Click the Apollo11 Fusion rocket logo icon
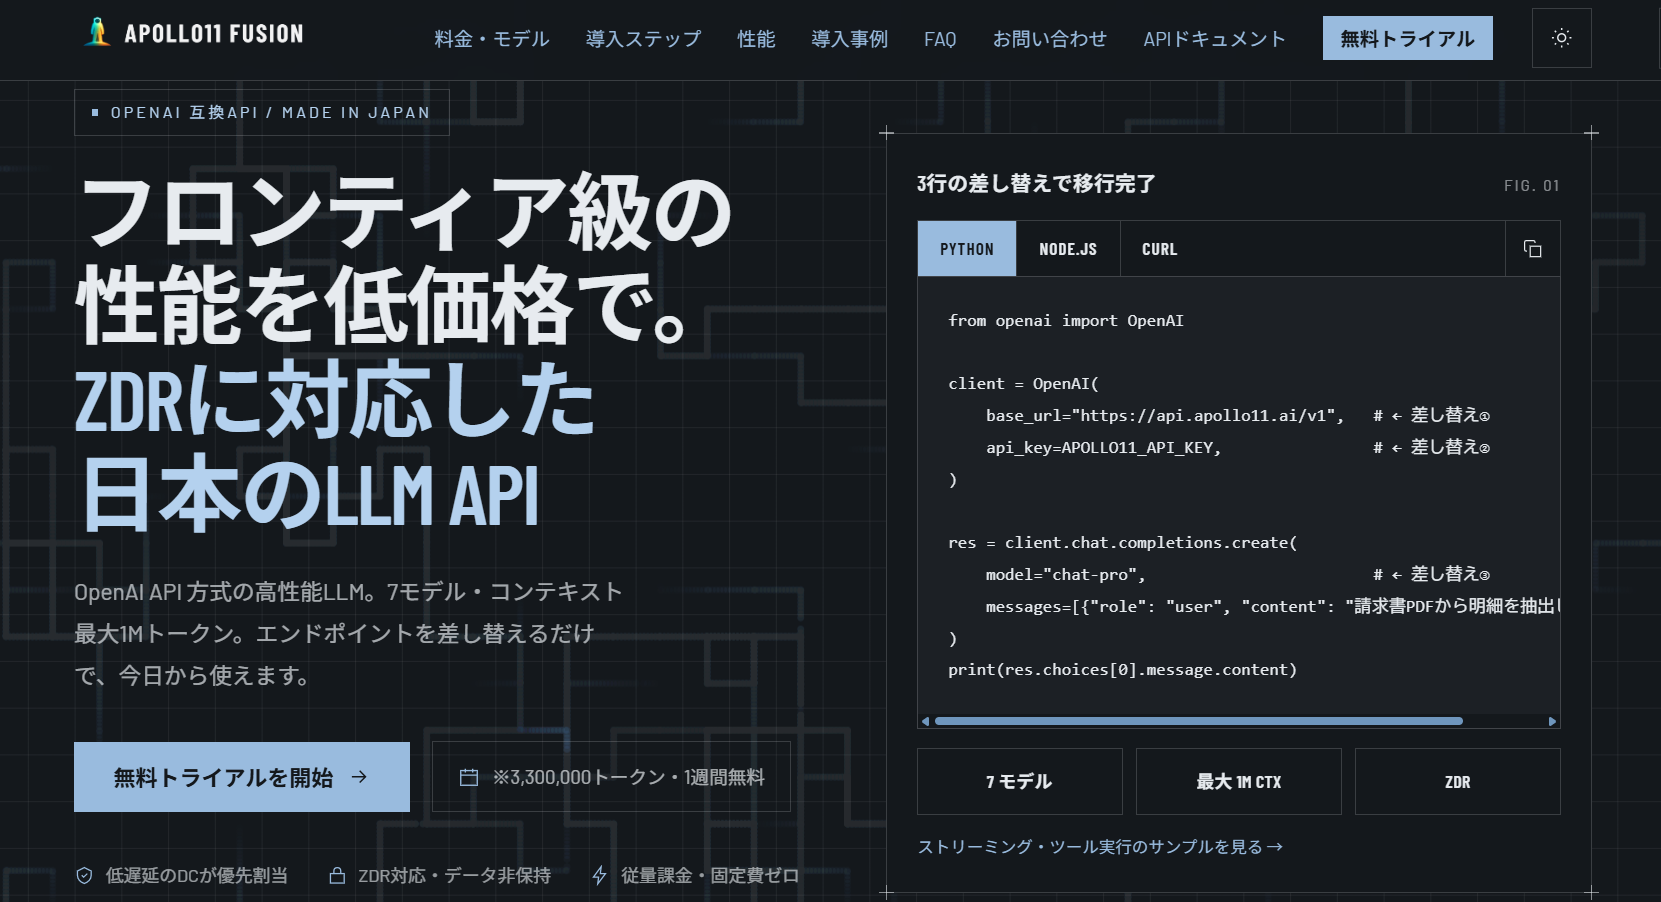Viewport: 1661px width, 902px height. 97,33
